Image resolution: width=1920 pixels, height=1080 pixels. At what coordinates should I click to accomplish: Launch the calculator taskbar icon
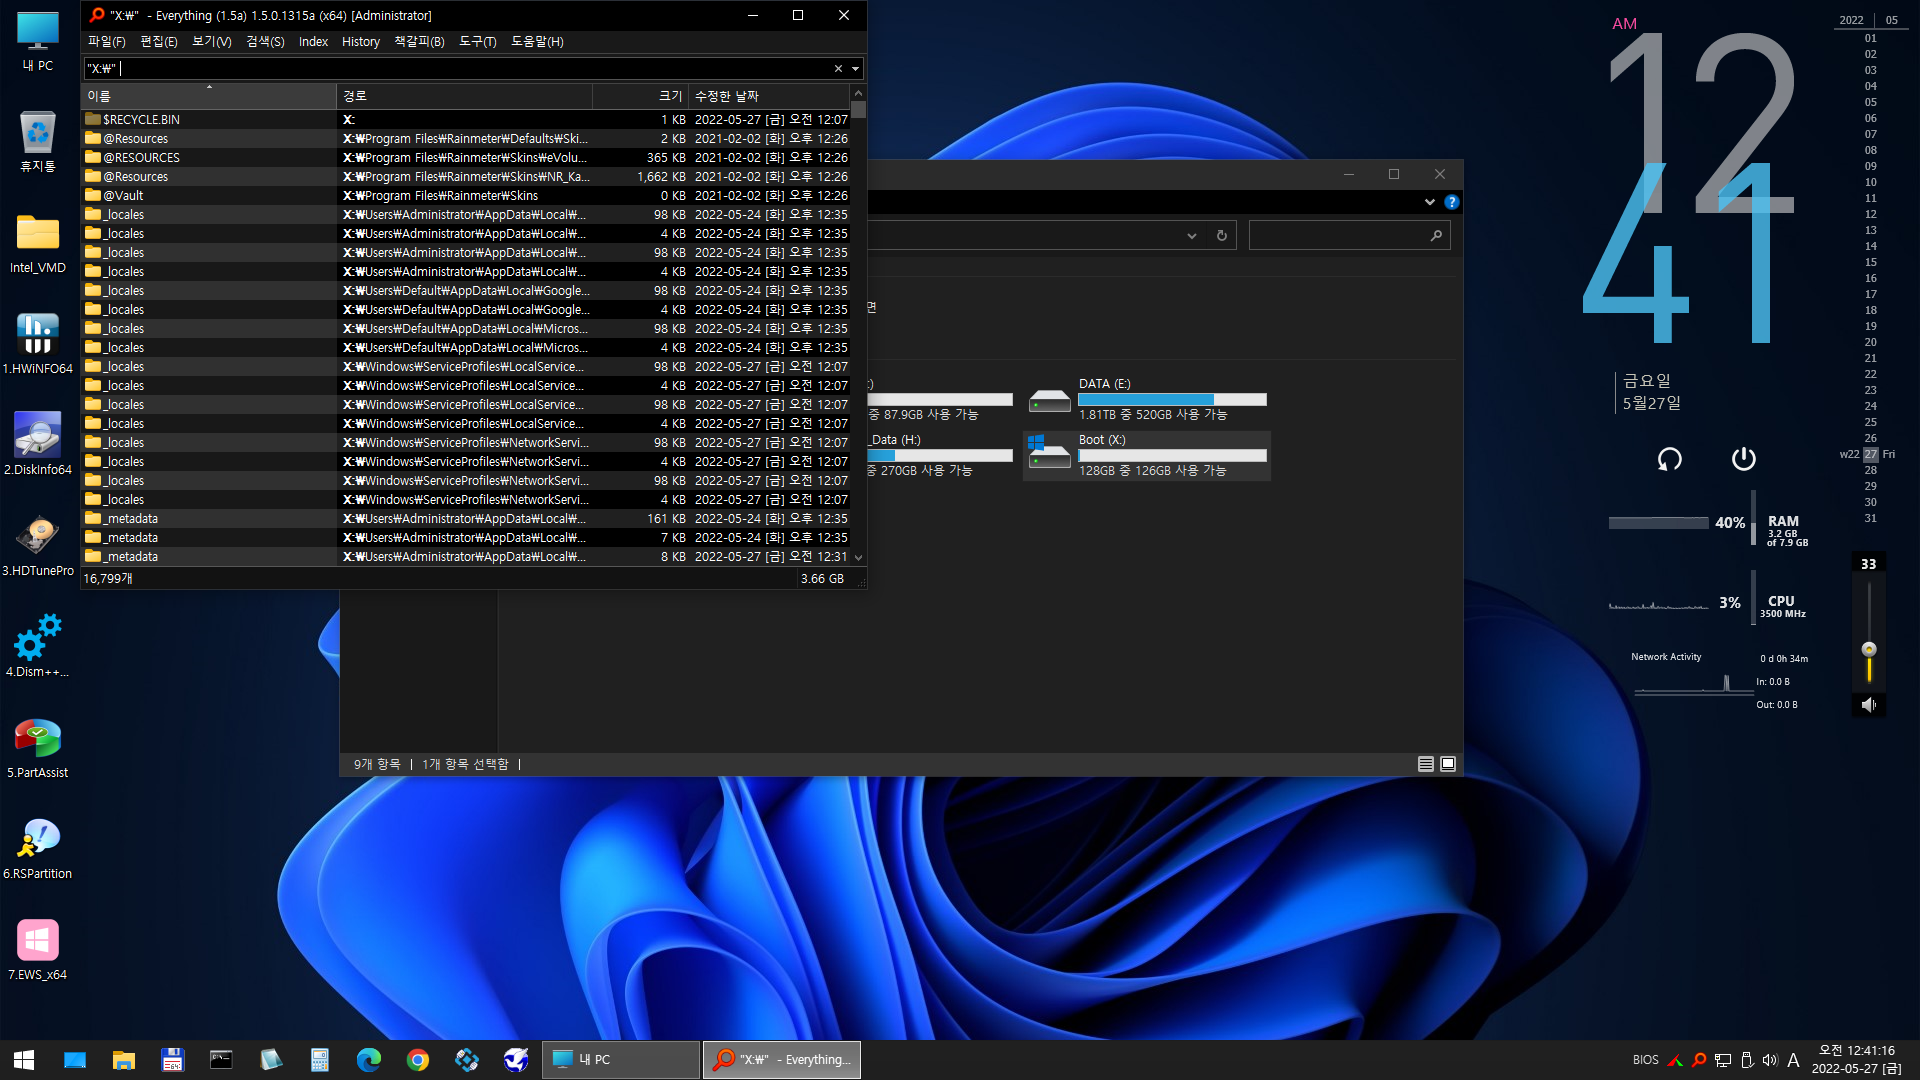coord(320,1060)
